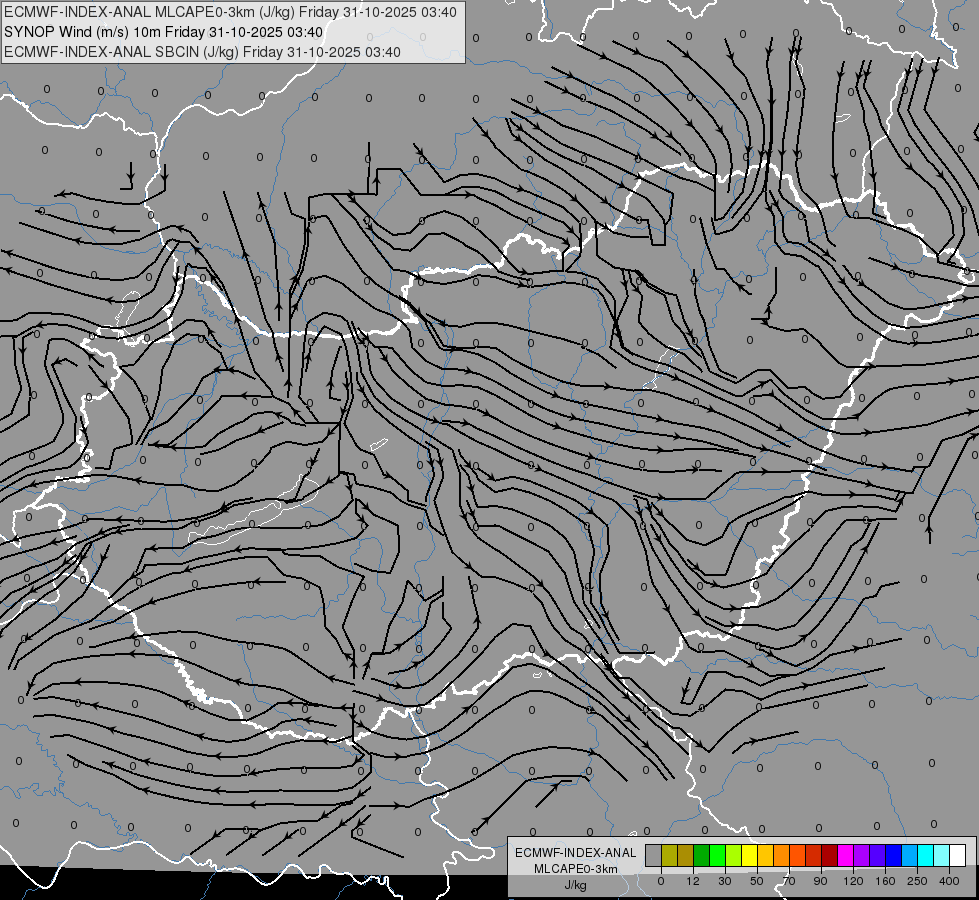Click the purple legend swatch
This screenshot has width=979, height=900.
(862, 855)
